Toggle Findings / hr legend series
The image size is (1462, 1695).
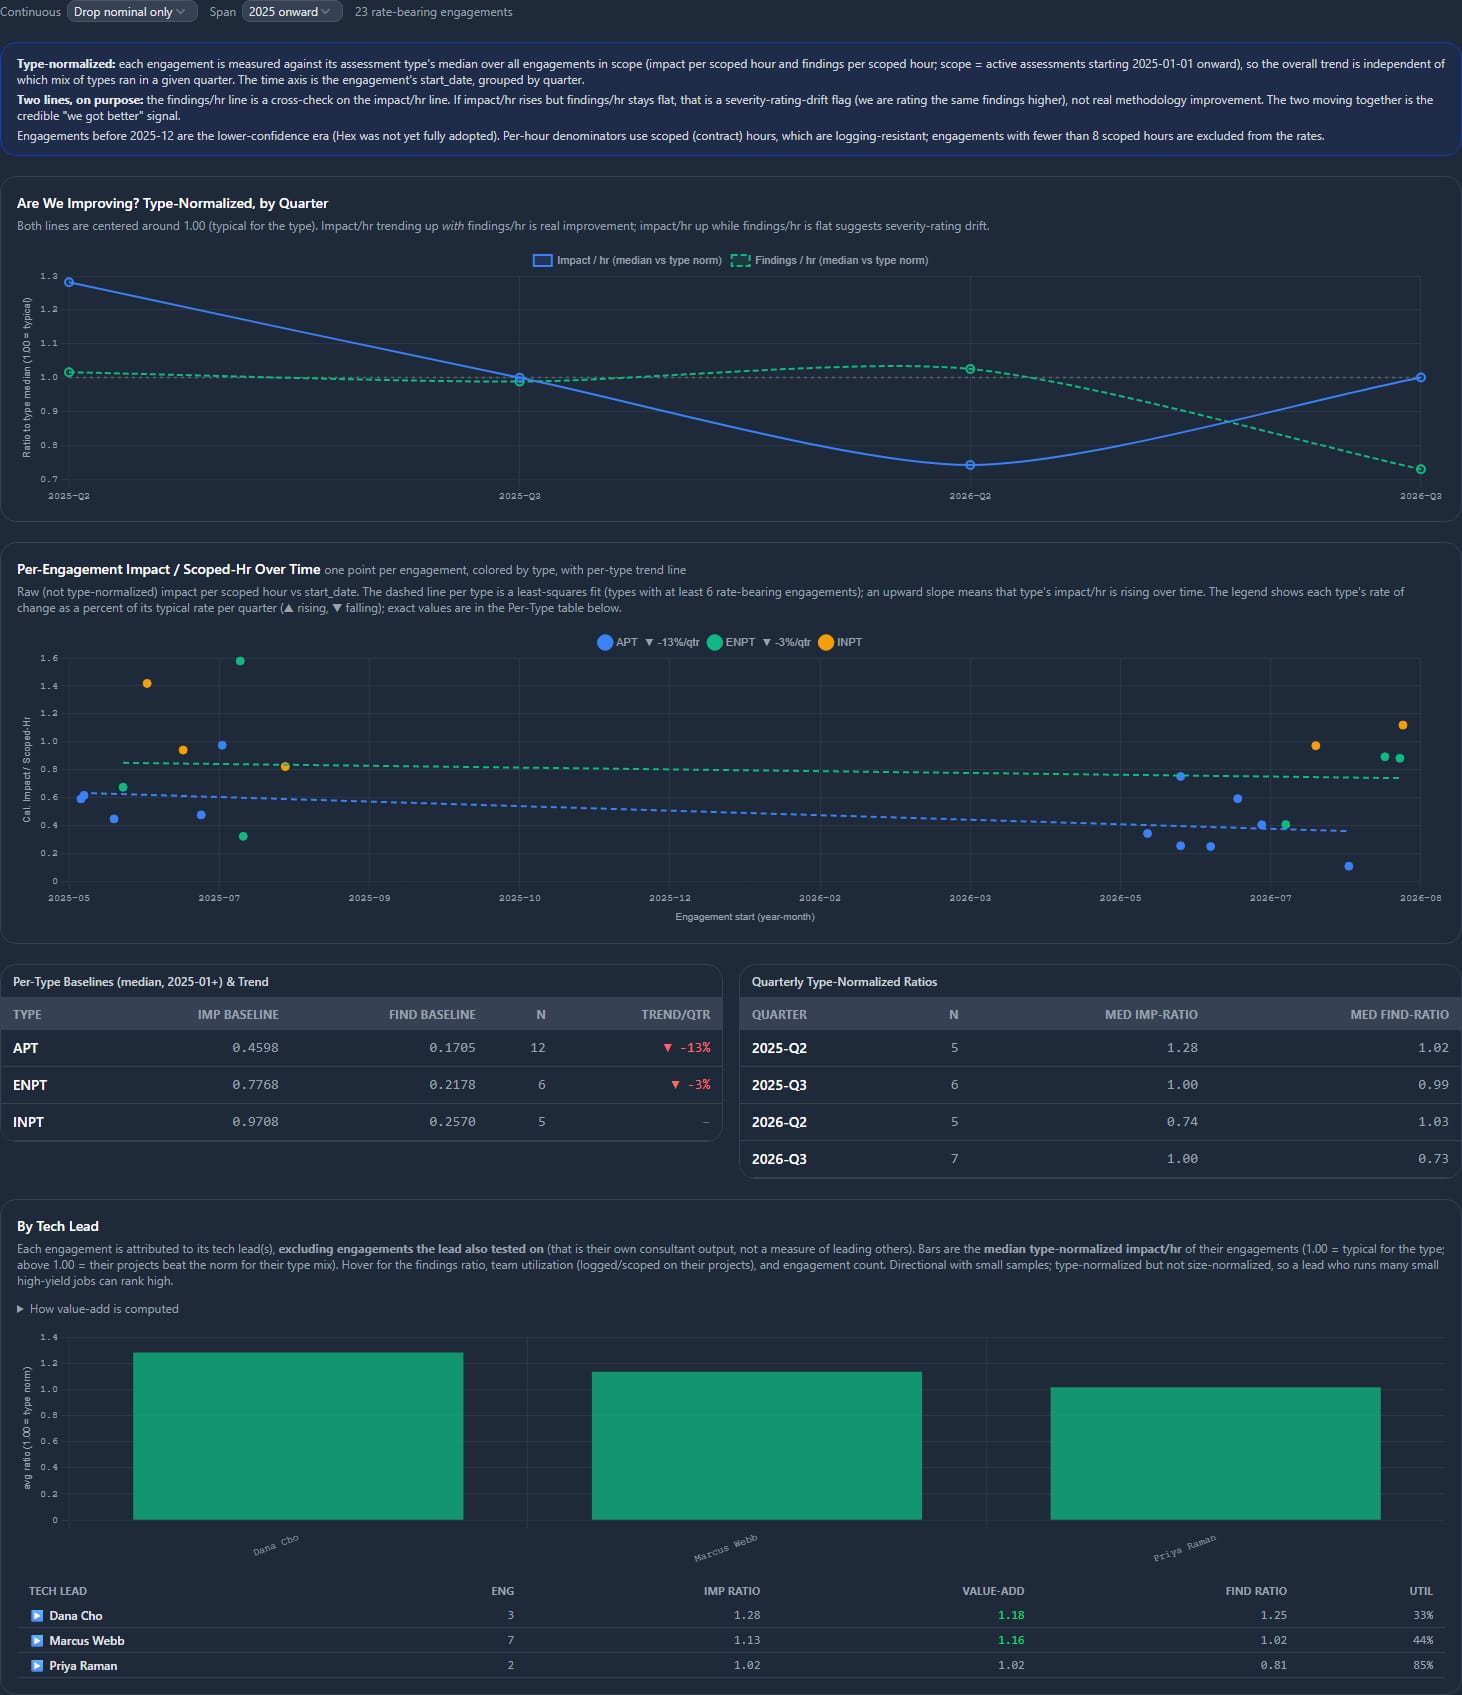830,260
